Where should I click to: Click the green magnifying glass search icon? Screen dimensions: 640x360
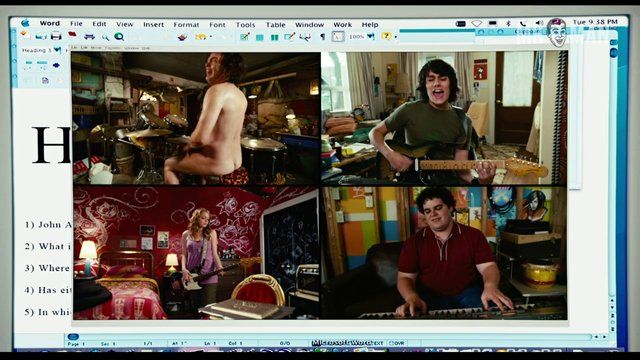(119, 37)
